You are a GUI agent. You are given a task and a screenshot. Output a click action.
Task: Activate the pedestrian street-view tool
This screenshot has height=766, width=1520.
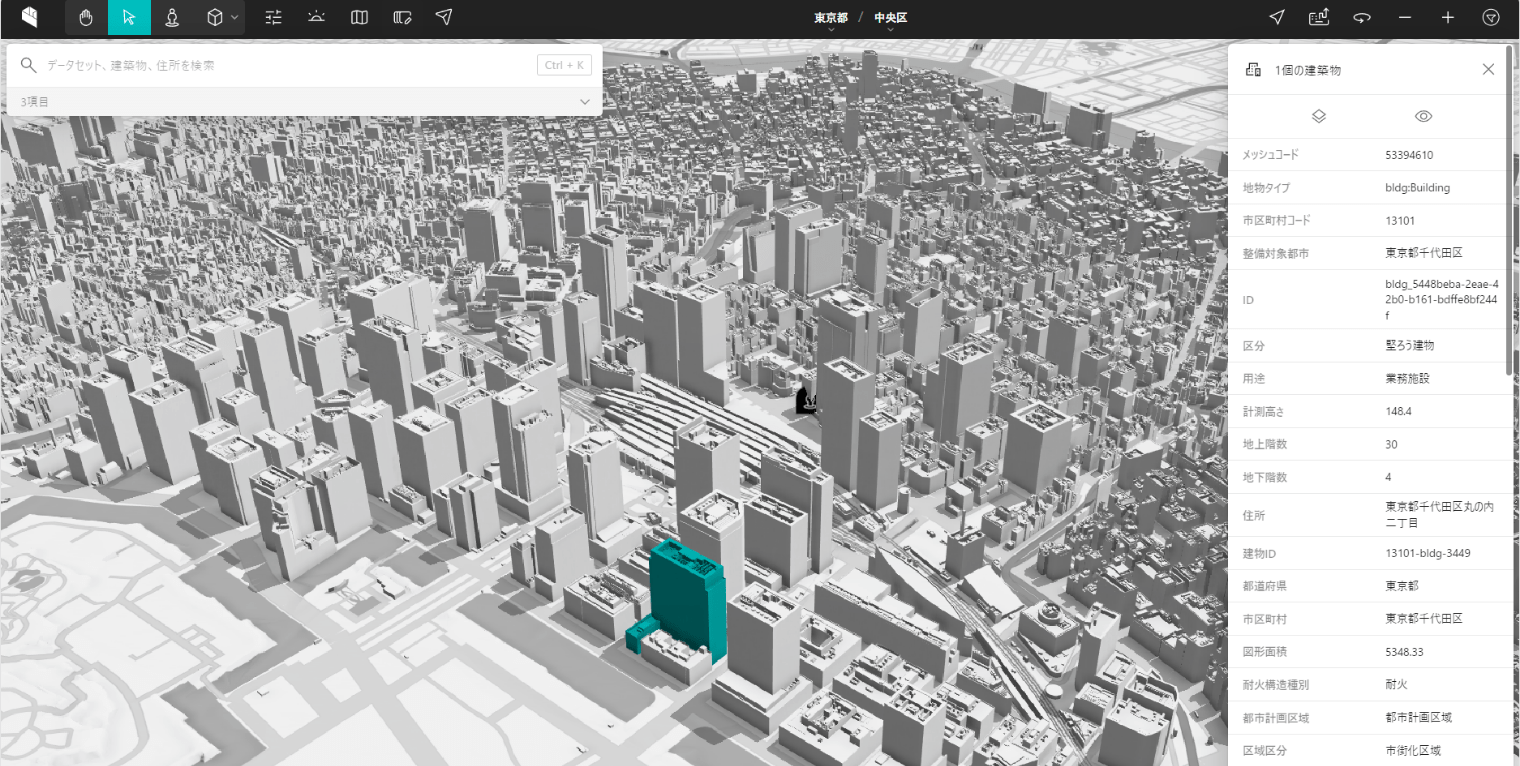(172, 17)
